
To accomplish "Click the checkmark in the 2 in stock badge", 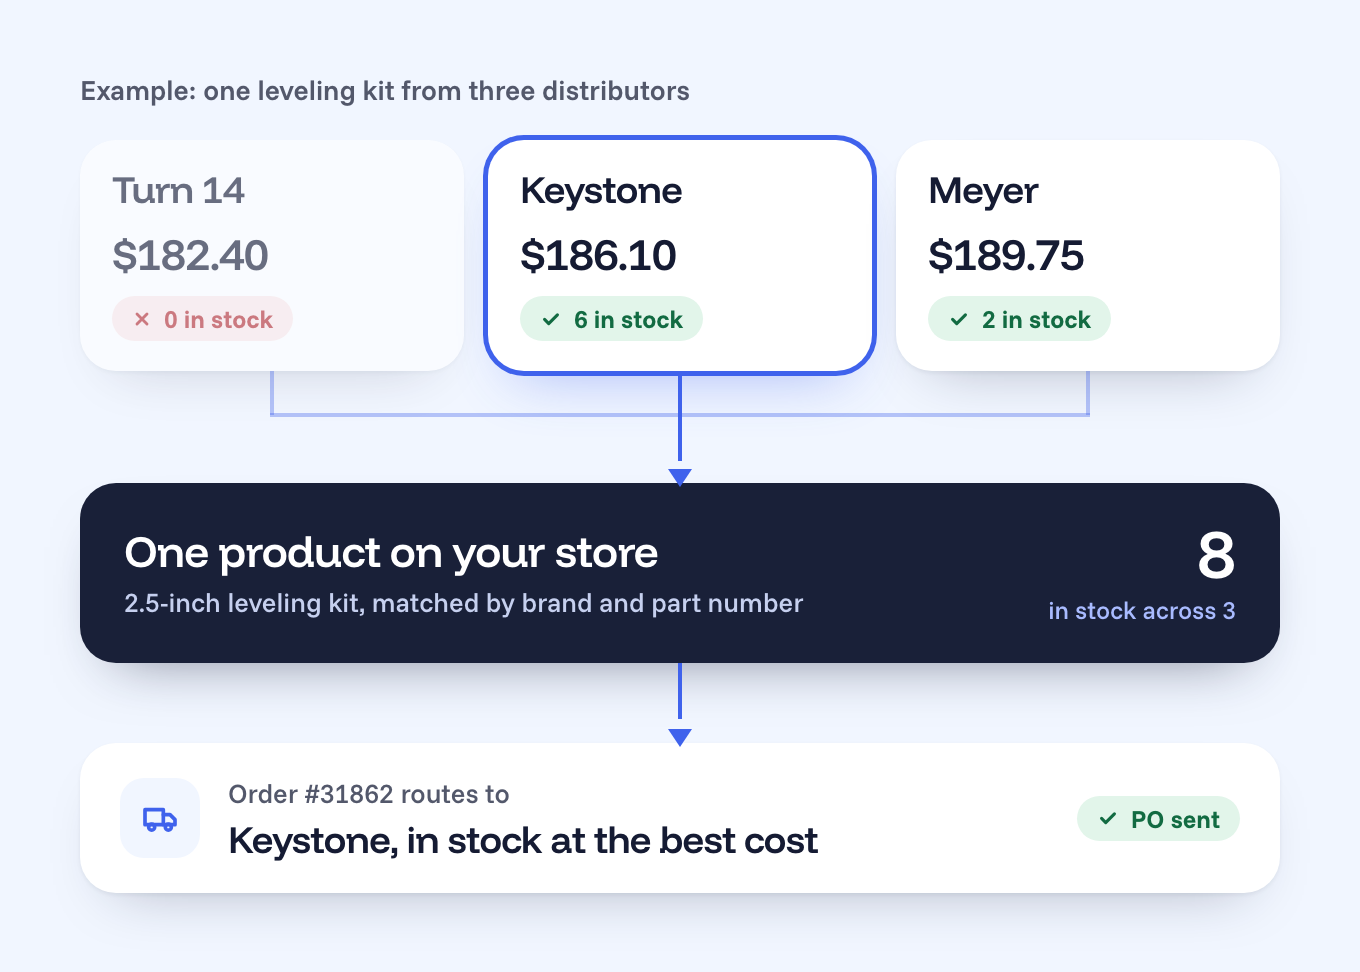I will [x=959, y=320].
